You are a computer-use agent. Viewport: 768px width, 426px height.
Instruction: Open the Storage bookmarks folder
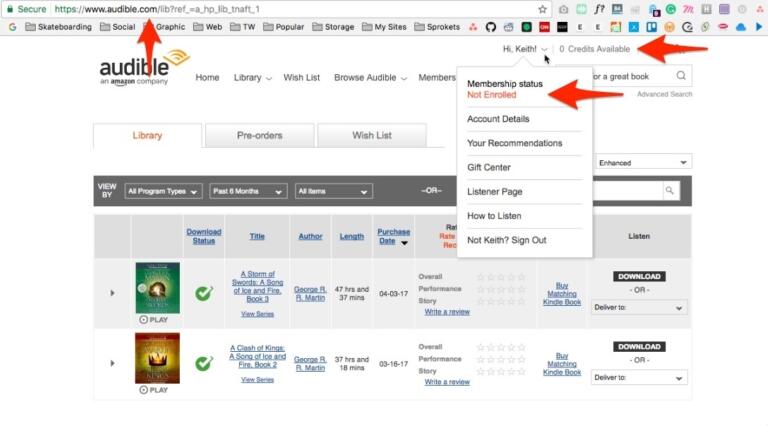click(334, 27)
